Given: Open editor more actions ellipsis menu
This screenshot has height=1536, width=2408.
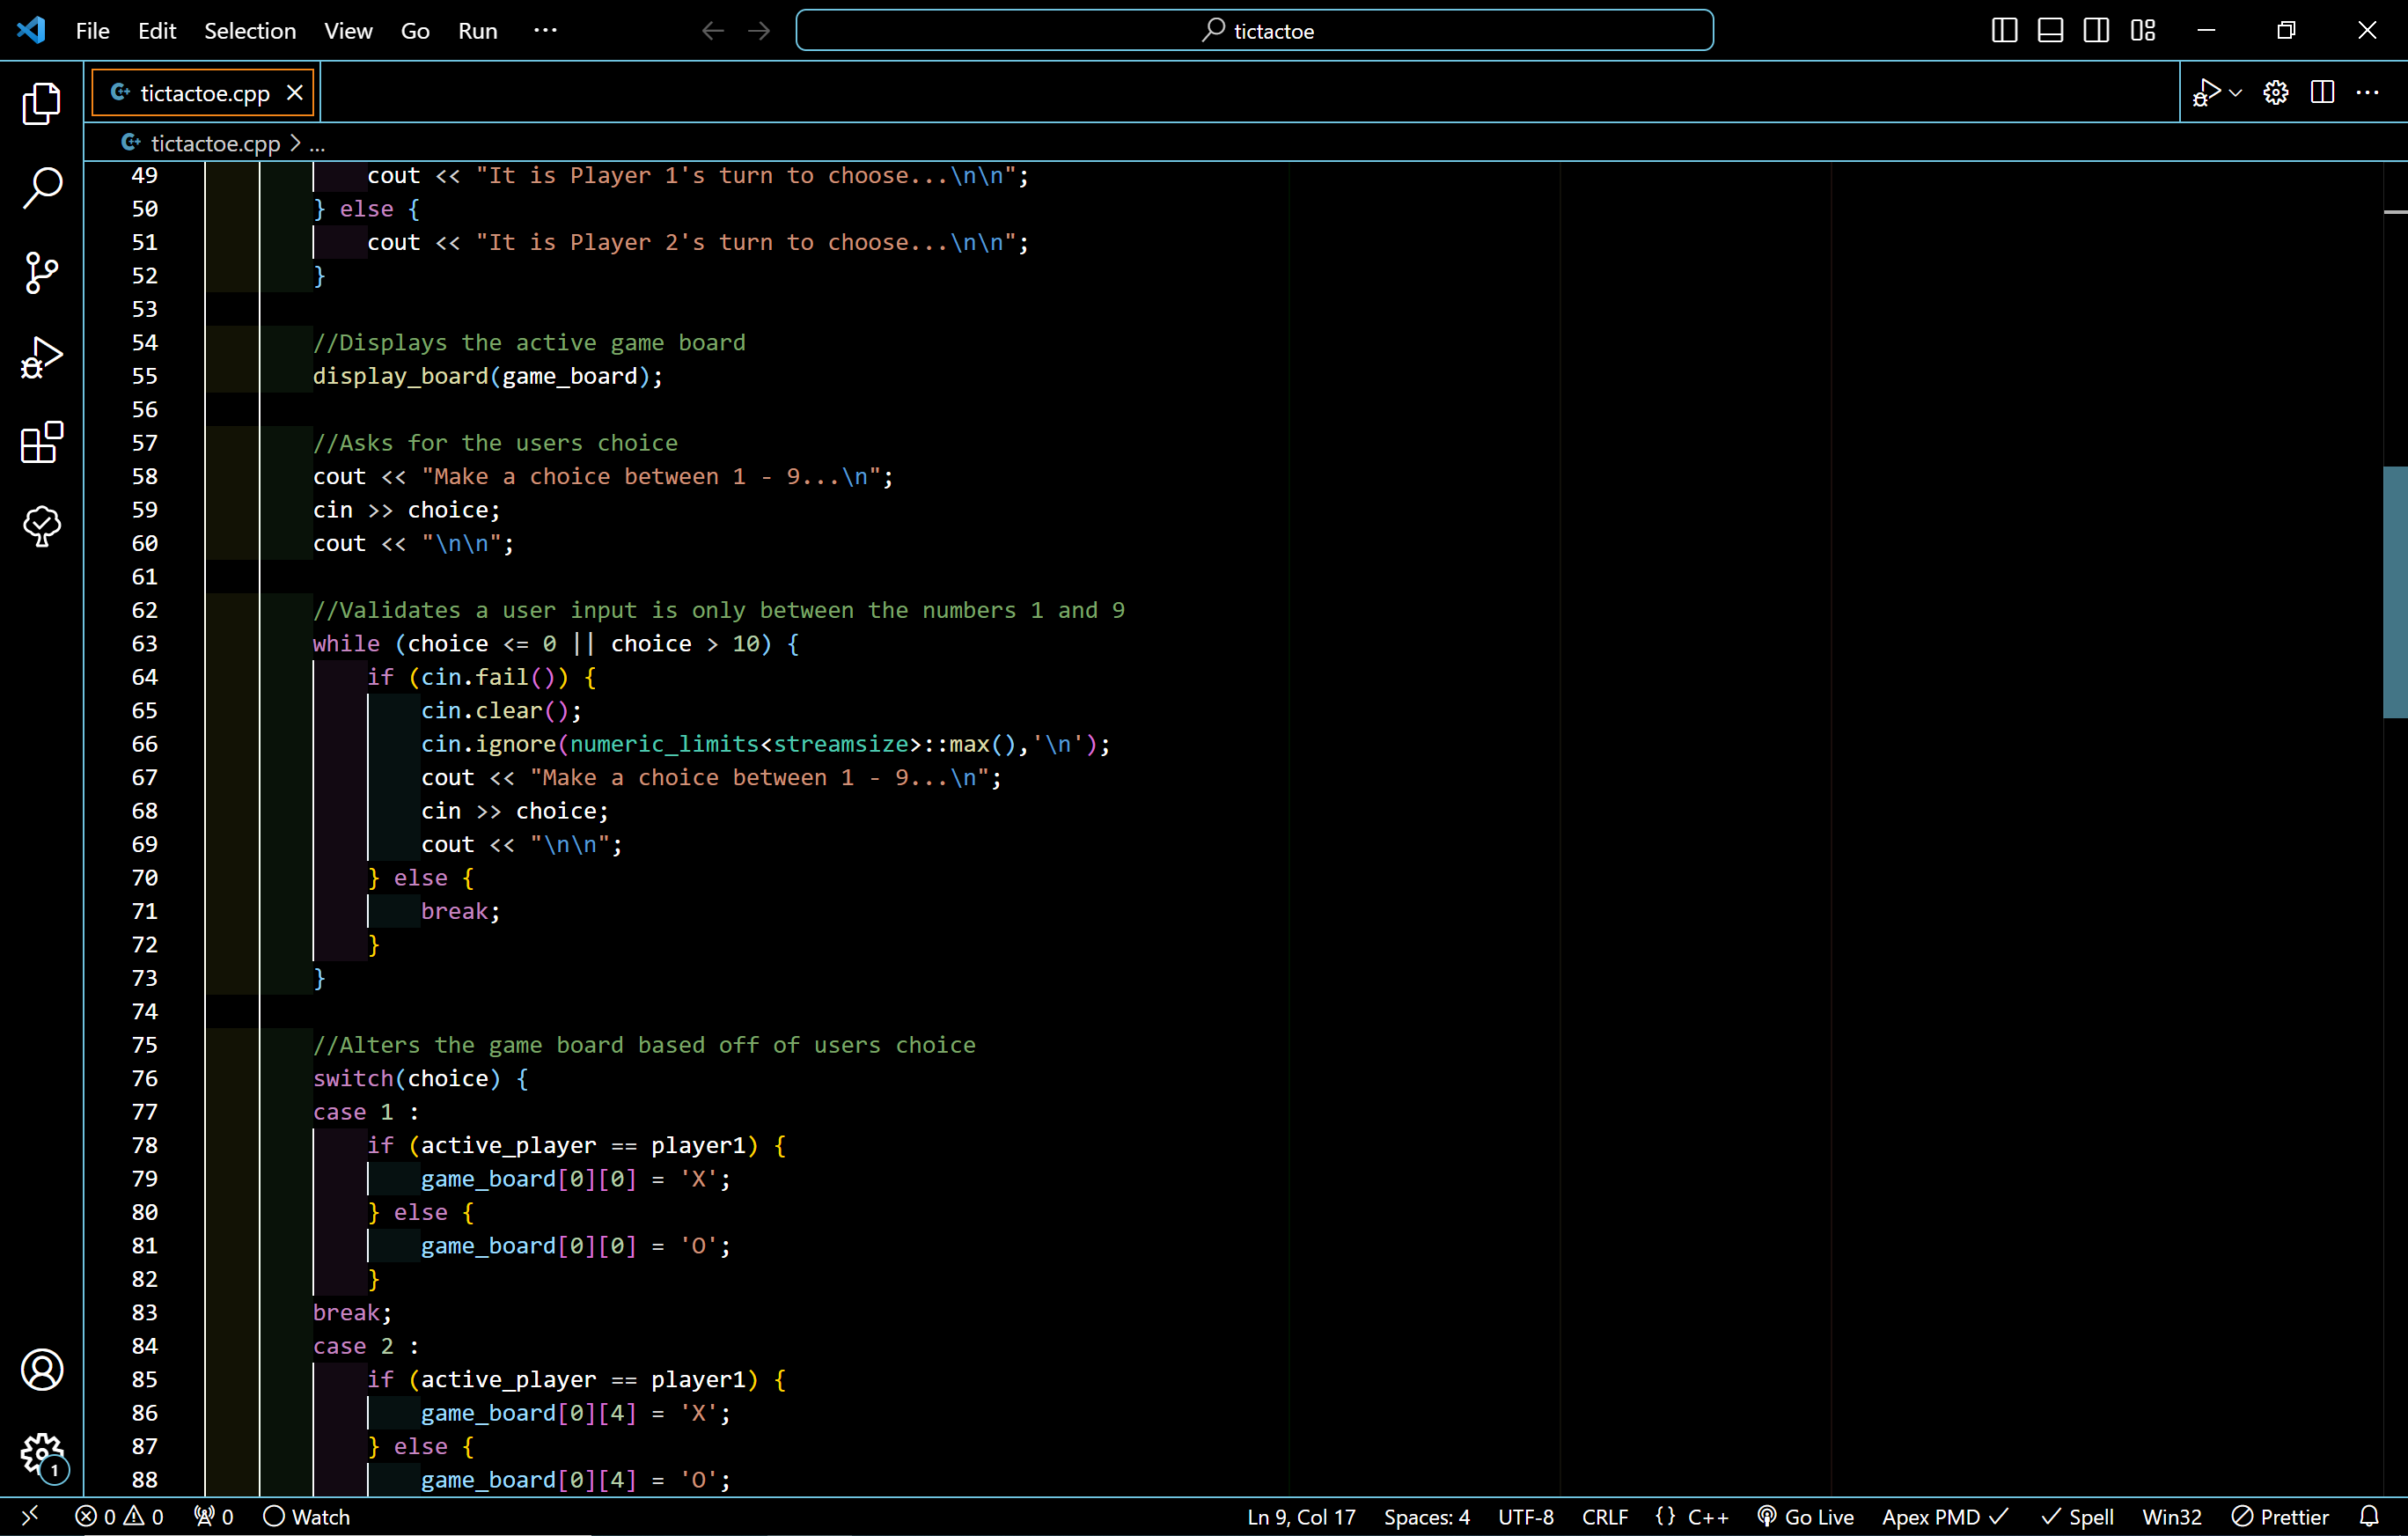Looking at the screenshot, I should (x=2369, y=91).
